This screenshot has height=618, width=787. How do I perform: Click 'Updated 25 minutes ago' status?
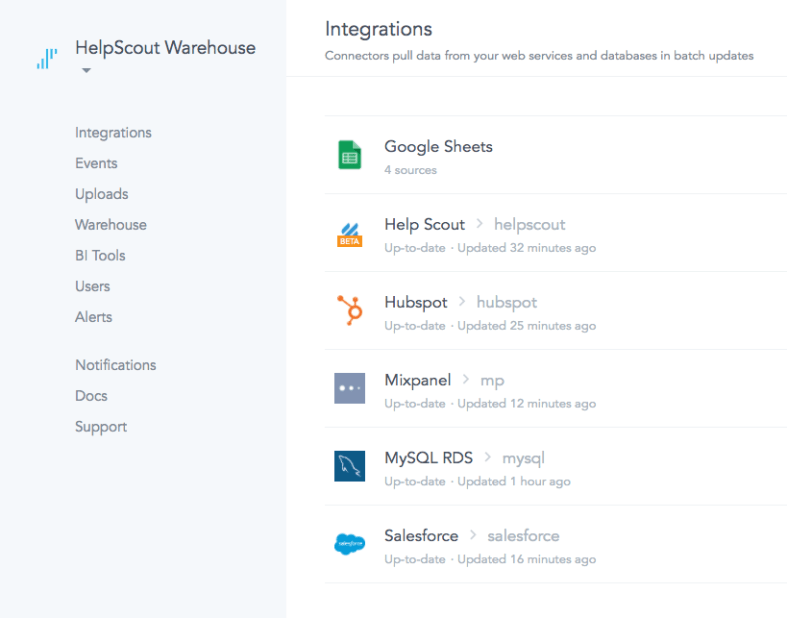(x=527, y=326)
